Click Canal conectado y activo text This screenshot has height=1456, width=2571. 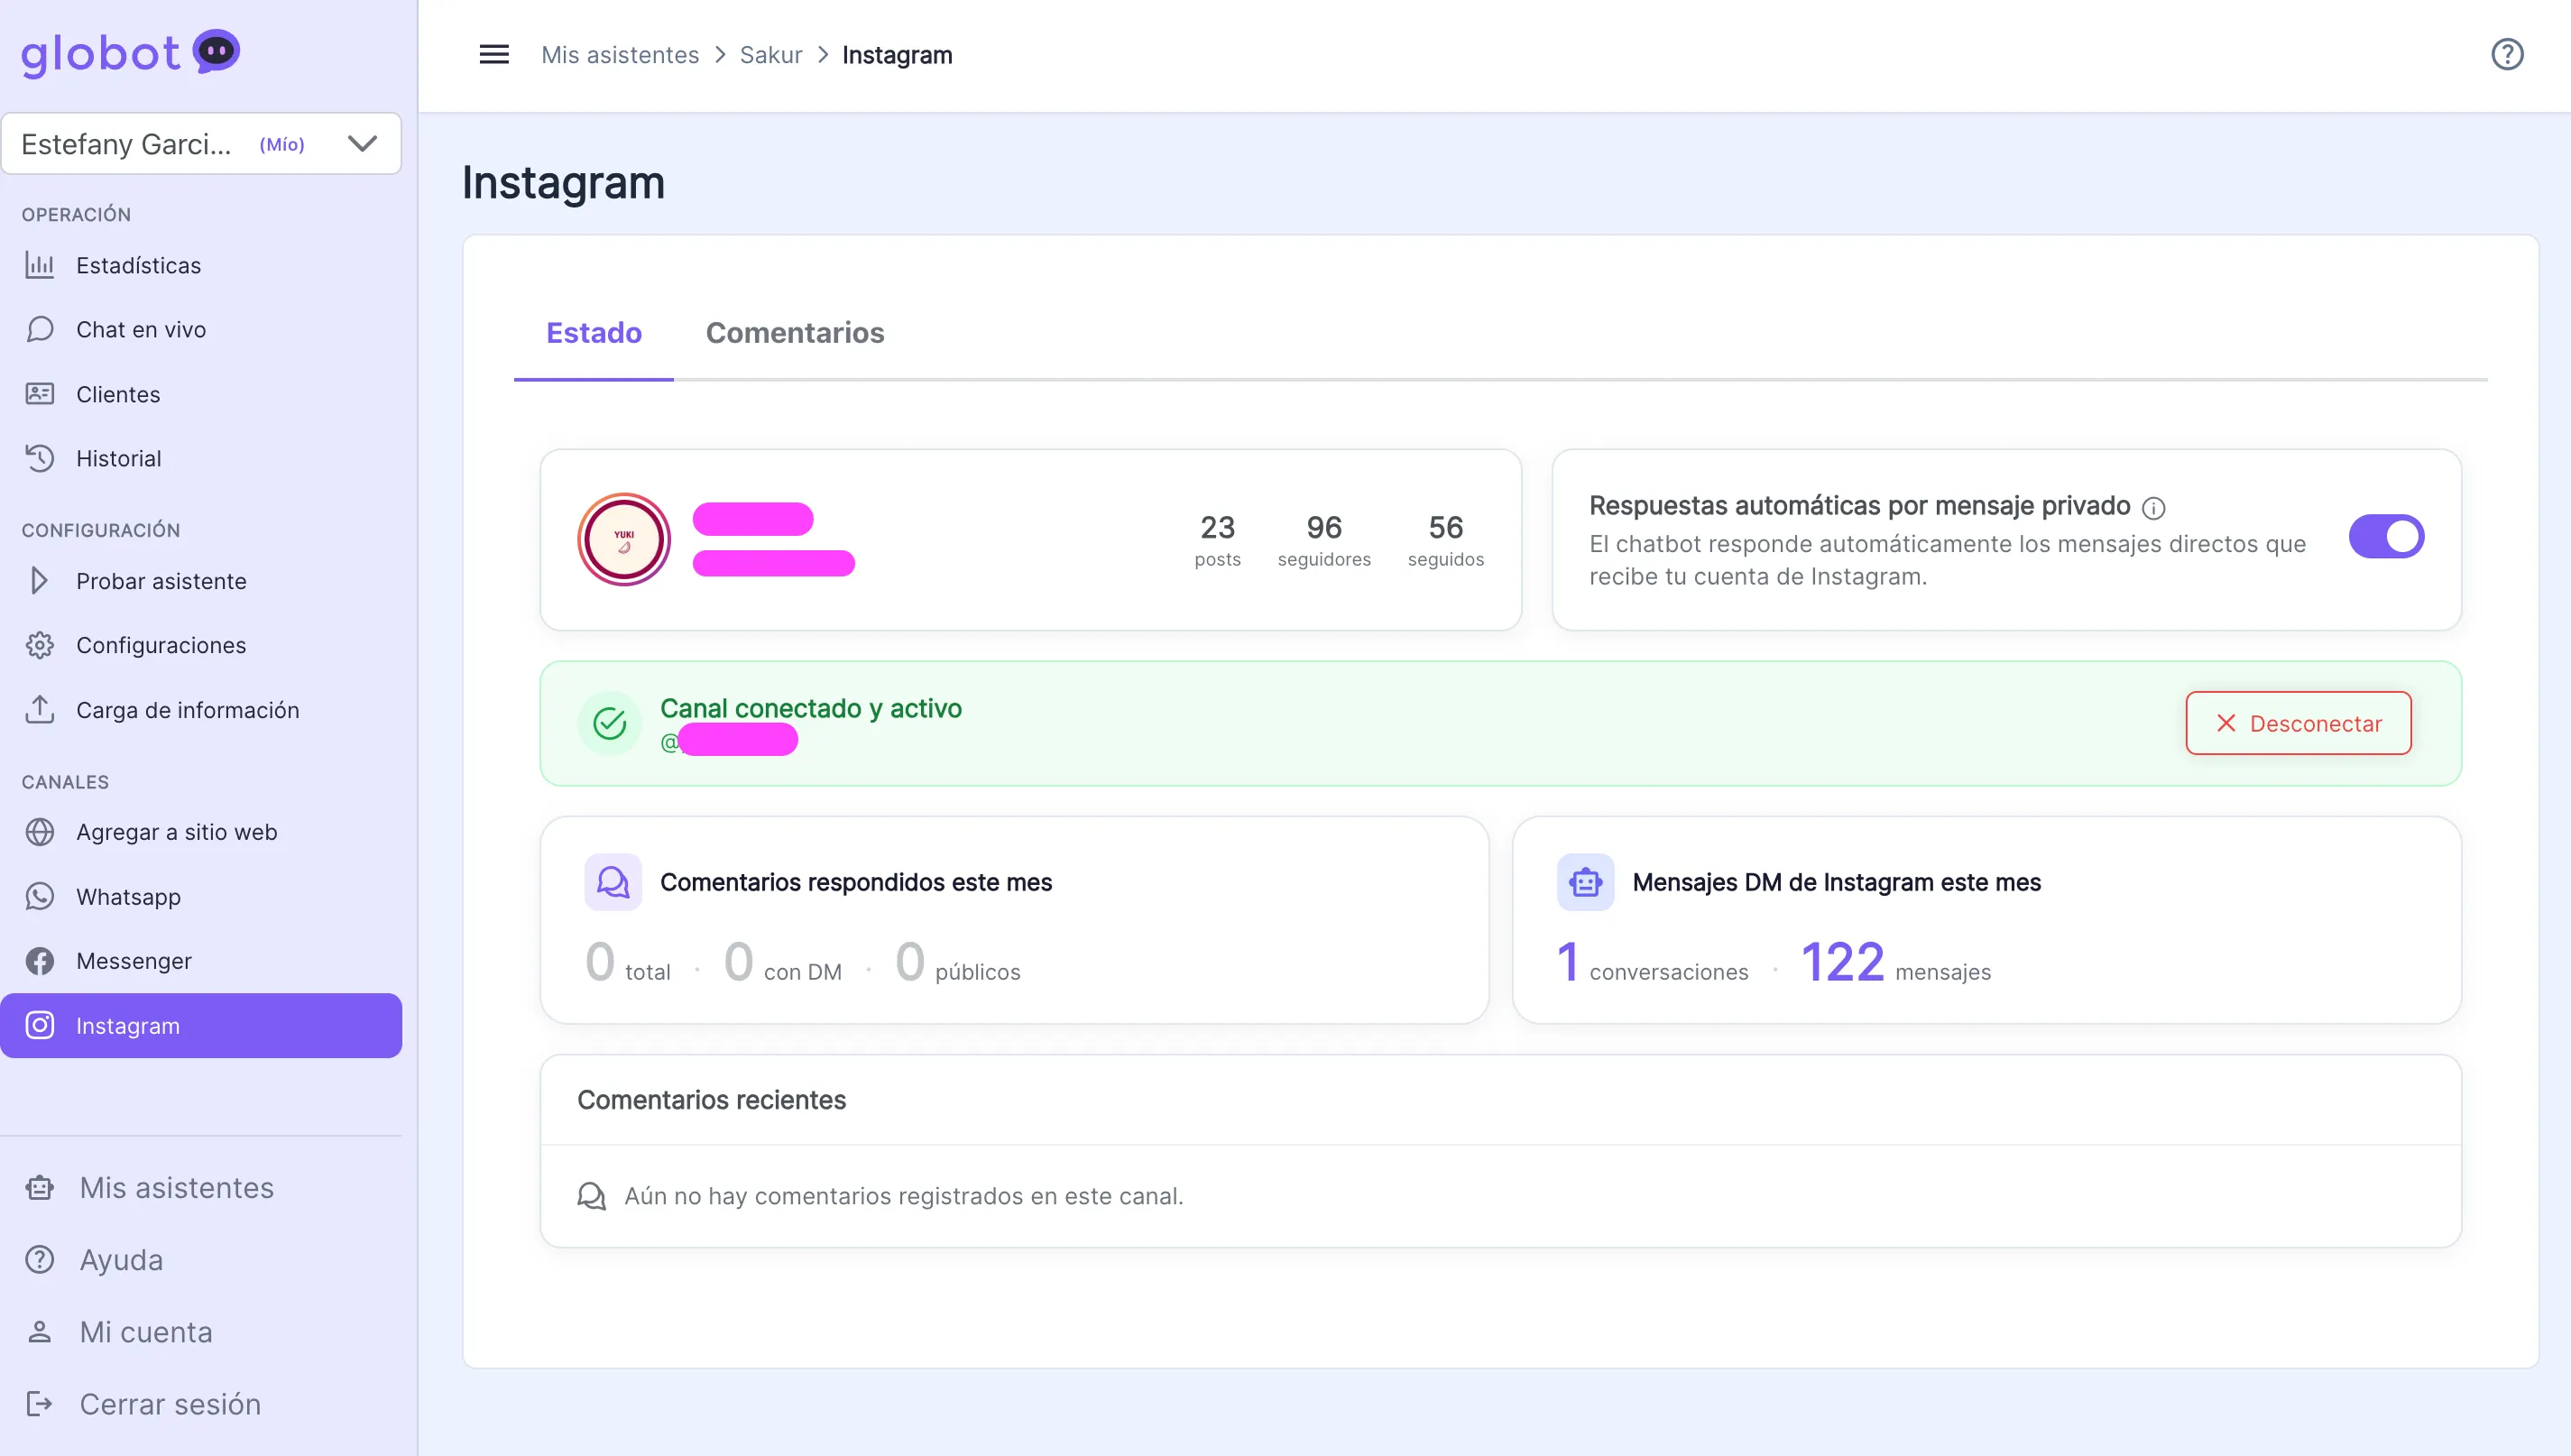(x=810, y=708)
